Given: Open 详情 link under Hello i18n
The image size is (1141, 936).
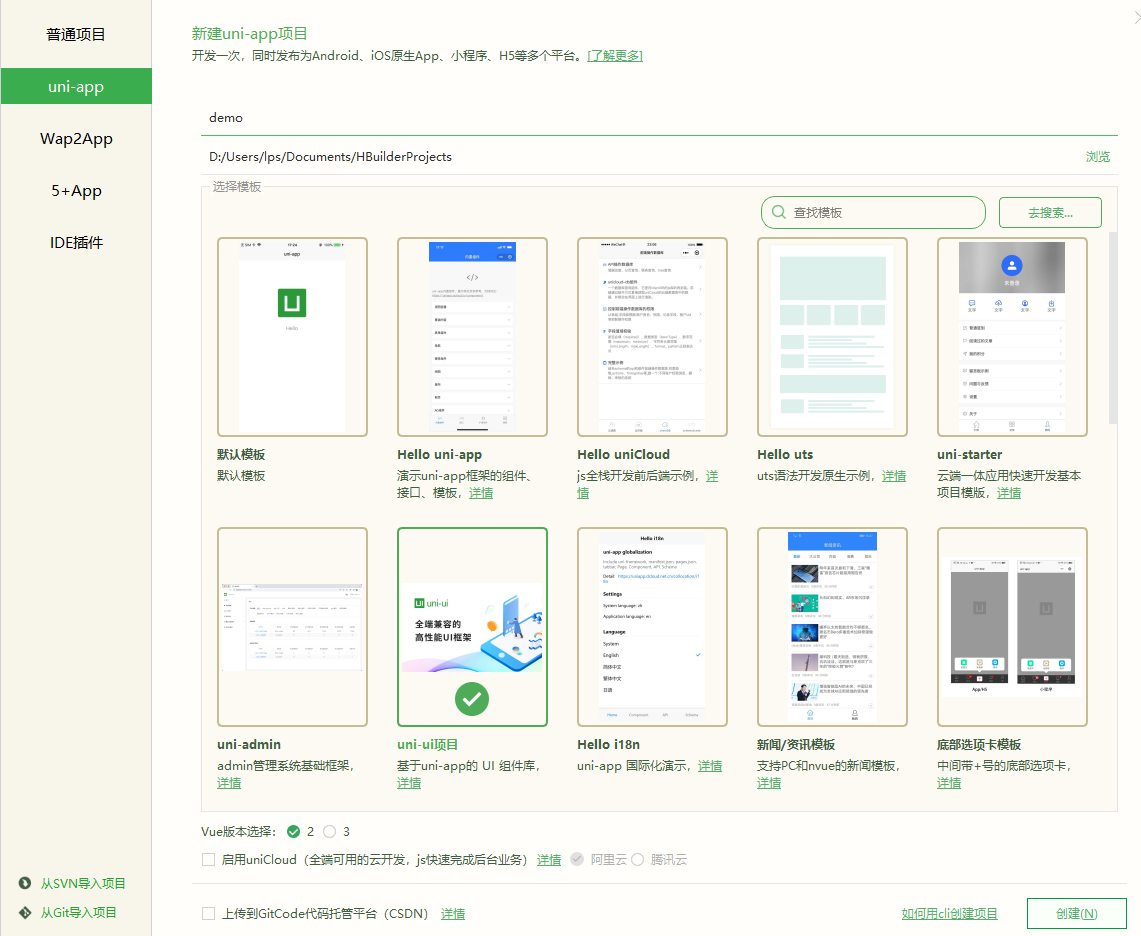Looking at the screenshot, I should click(709, 766).
